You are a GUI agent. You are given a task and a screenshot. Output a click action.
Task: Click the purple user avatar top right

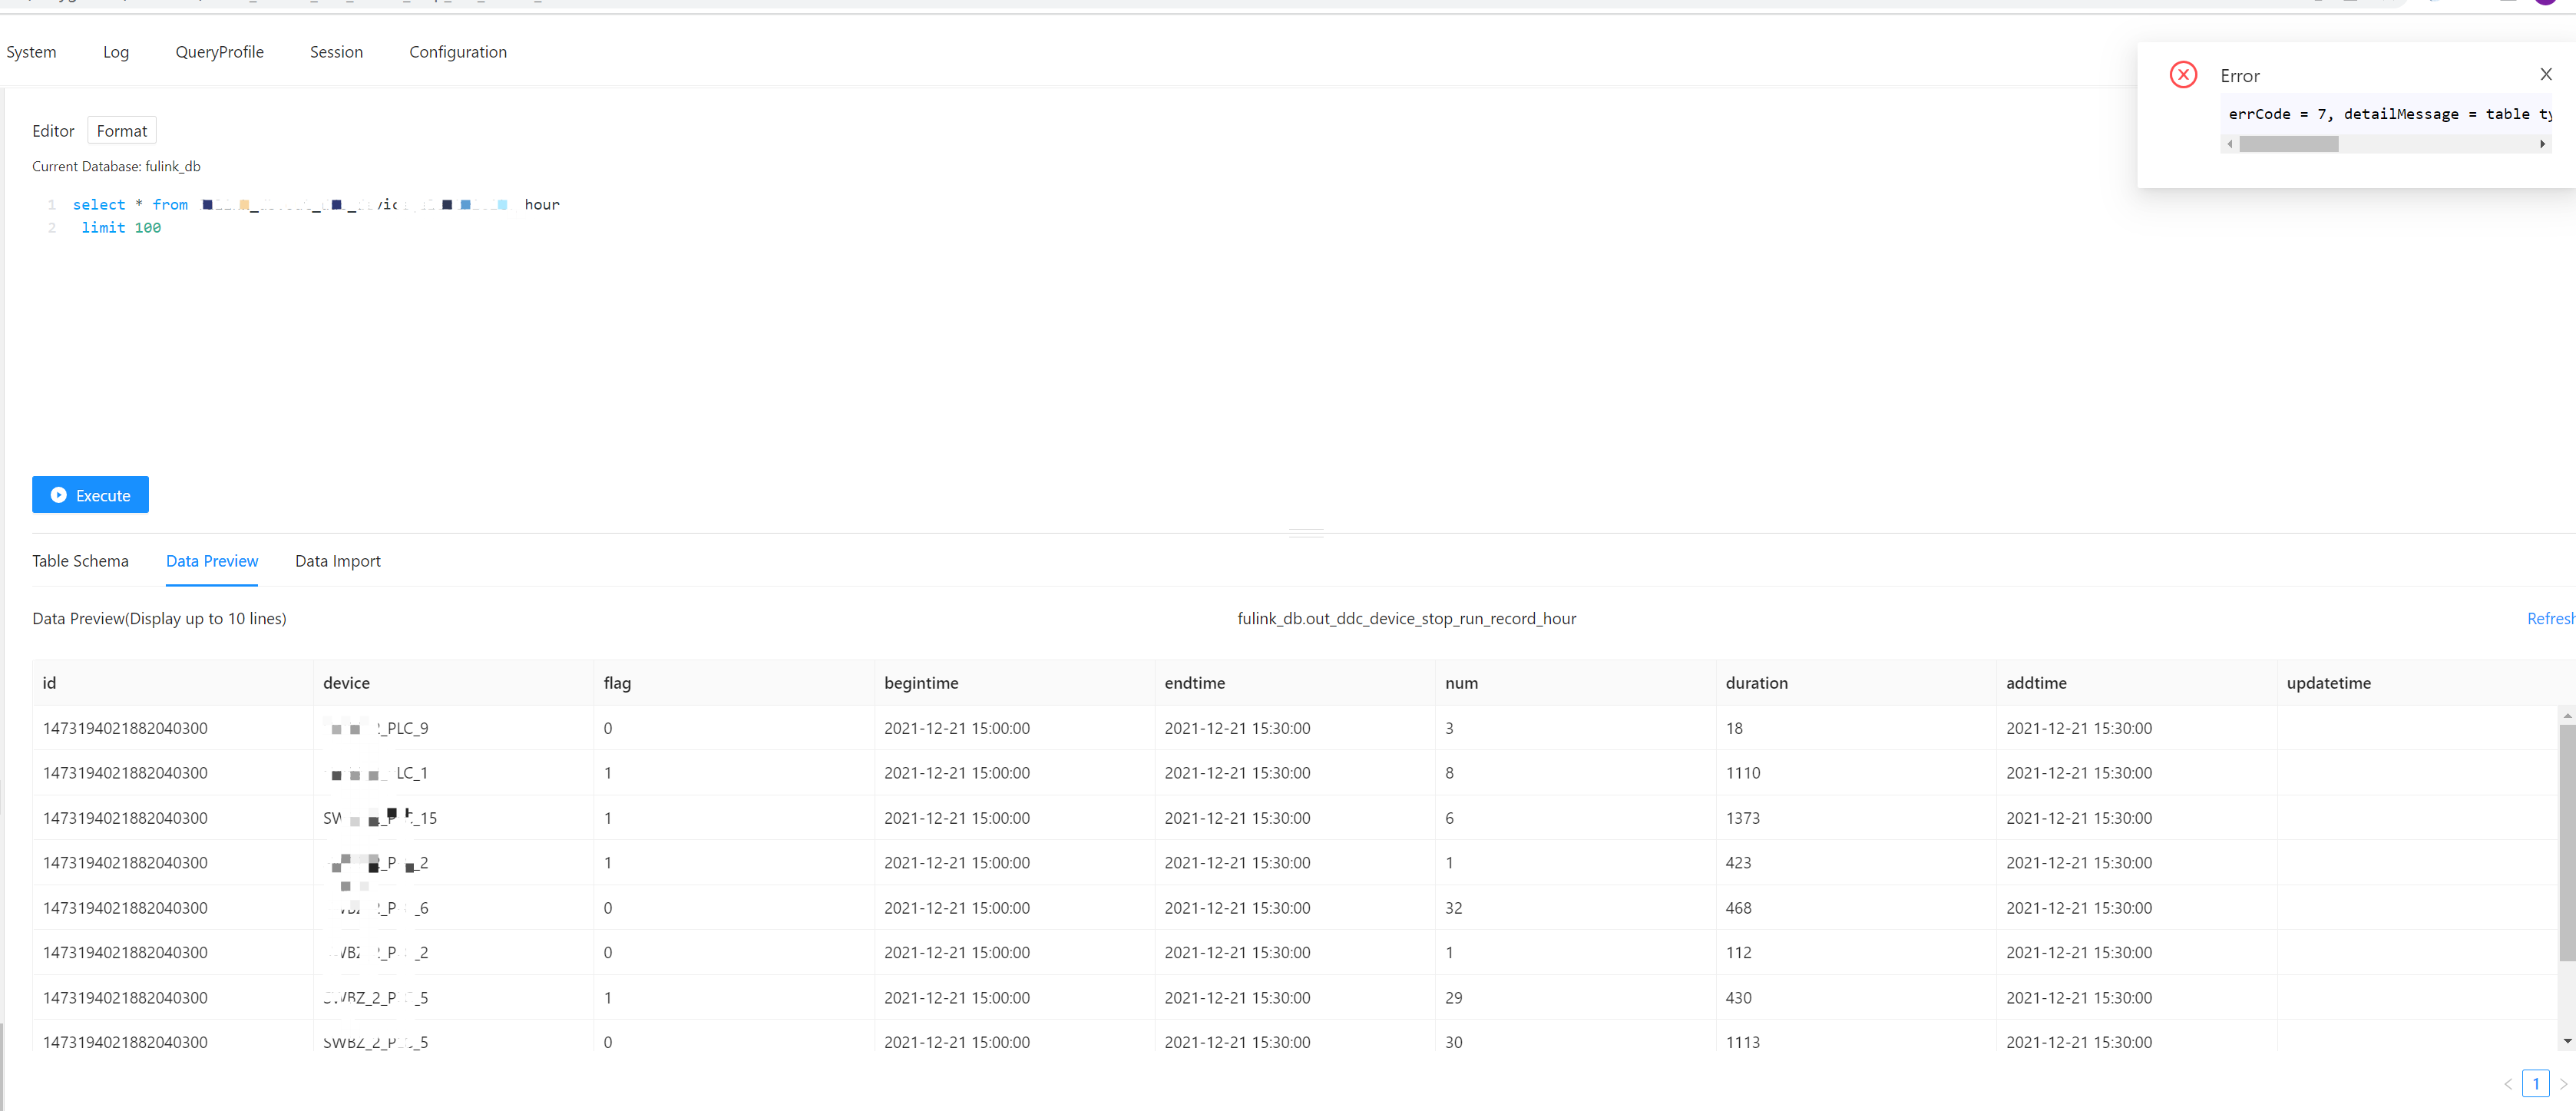[2547, 2]
